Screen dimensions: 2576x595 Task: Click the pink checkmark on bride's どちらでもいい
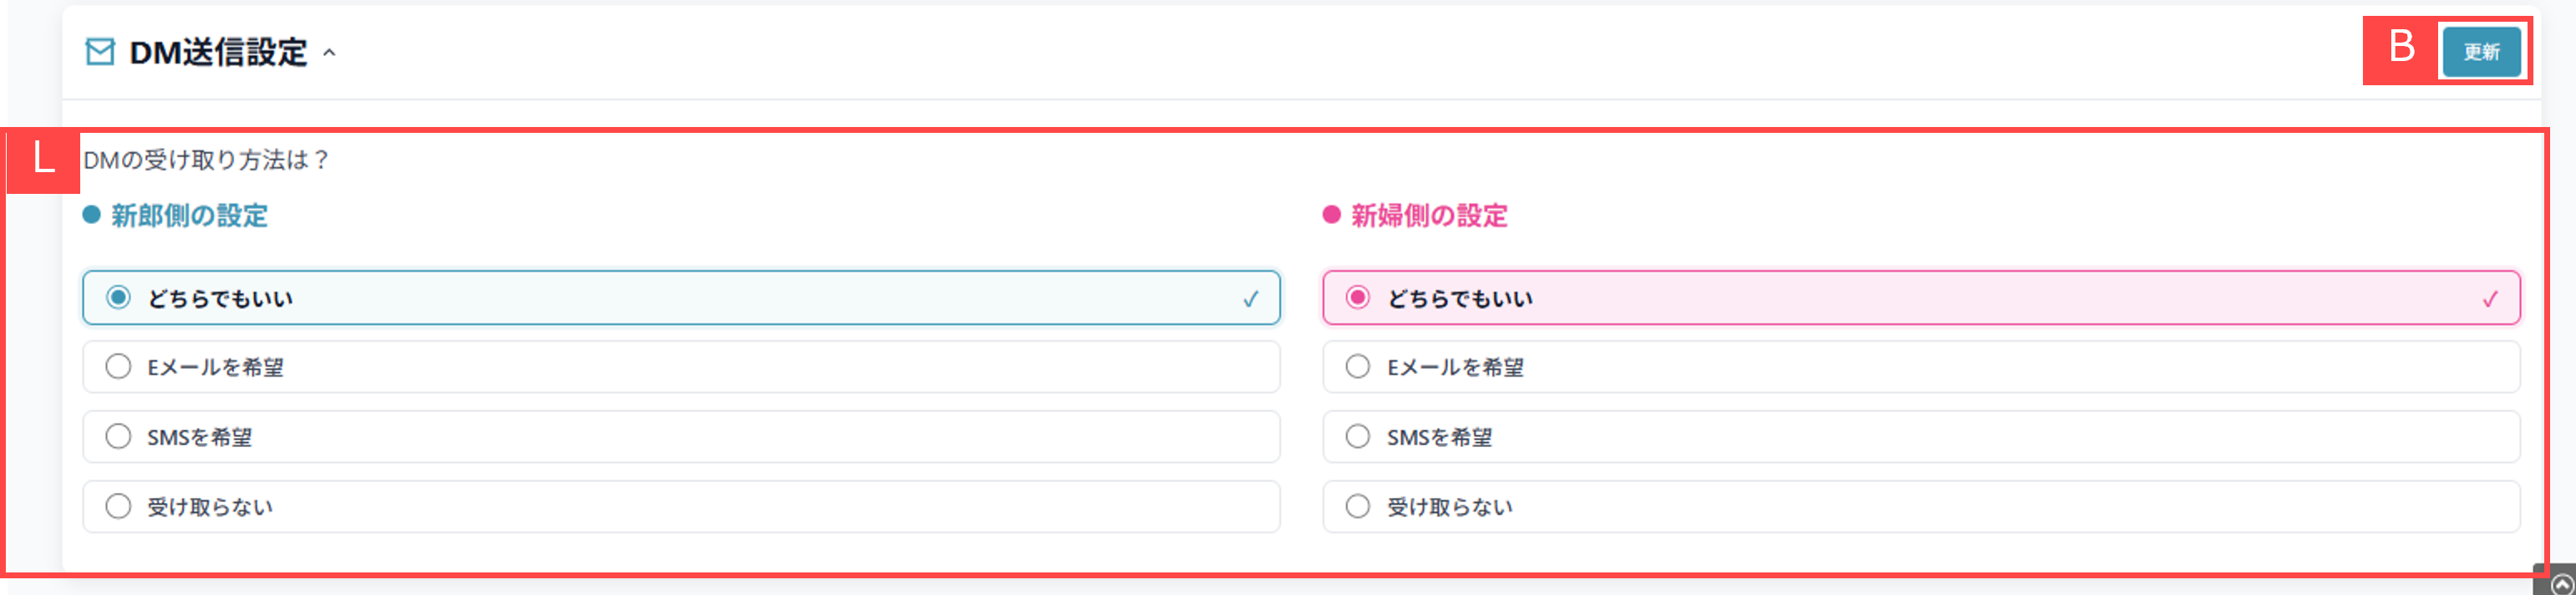pos(2490,297)
